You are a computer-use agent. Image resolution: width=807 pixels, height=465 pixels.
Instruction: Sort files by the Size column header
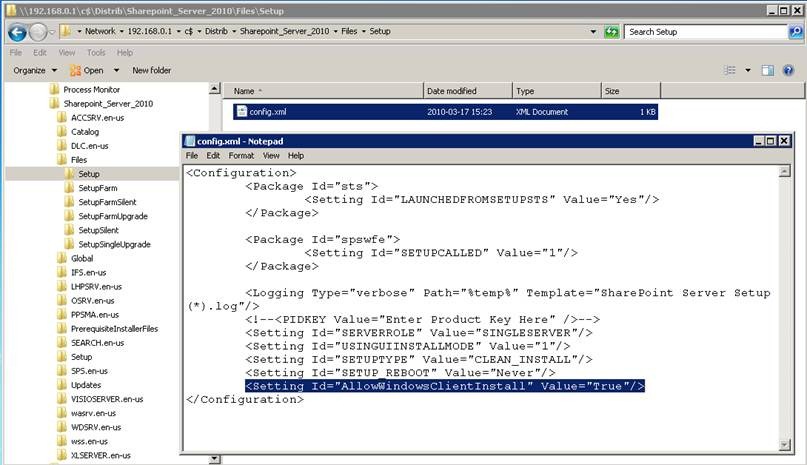pyautogui.click(x=631, y=91)
